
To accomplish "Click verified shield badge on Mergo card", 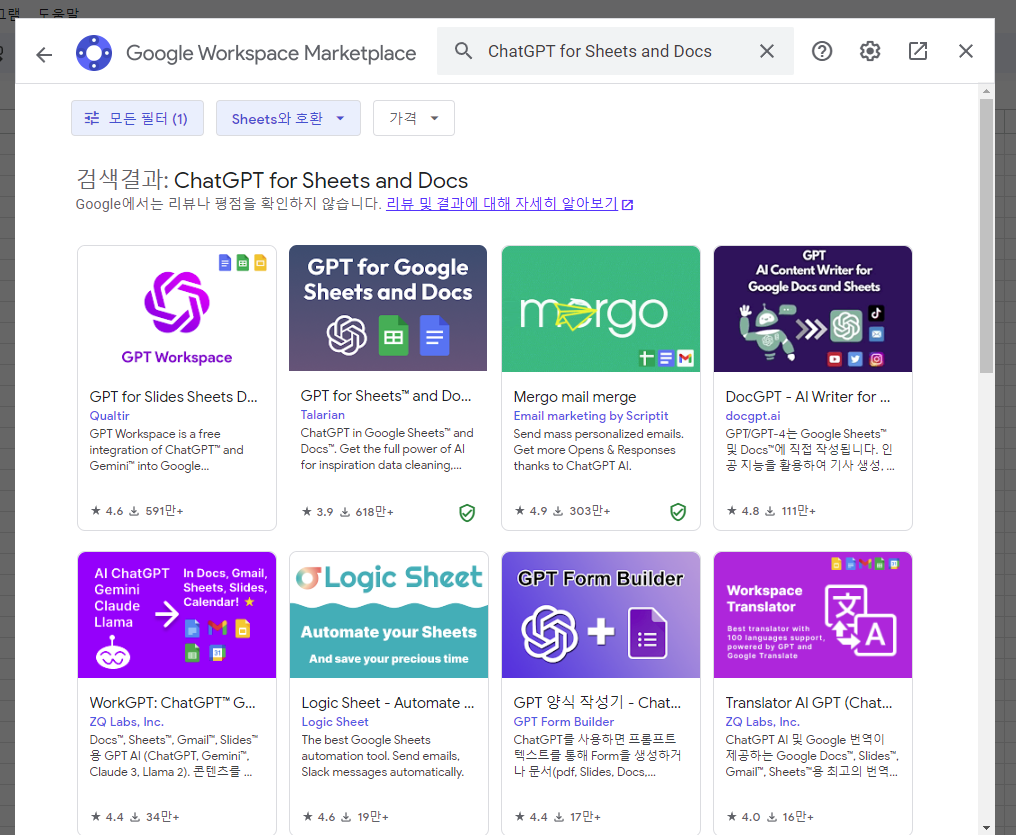I will point(678,512).
